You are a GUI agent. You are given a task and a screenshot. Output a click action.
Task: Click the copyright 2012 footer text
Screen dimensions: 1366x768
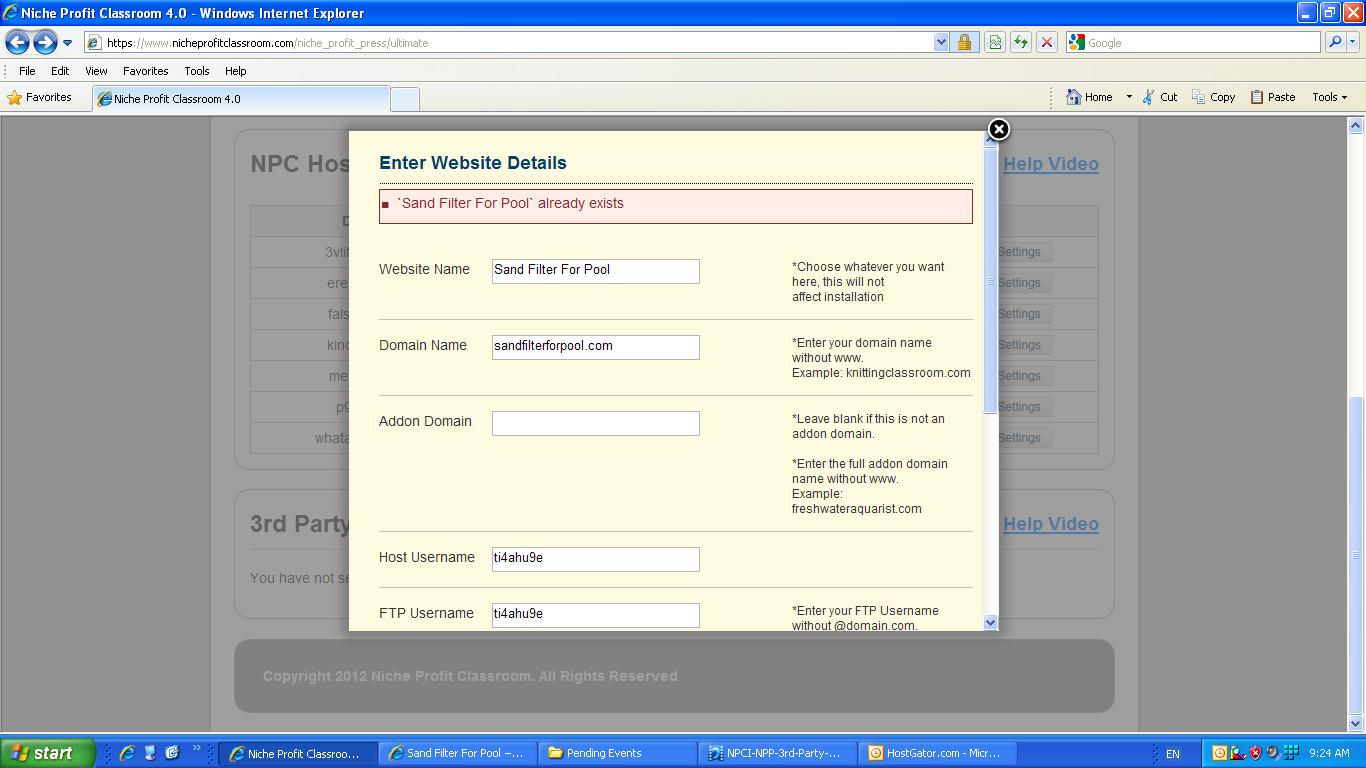point(470,676)
